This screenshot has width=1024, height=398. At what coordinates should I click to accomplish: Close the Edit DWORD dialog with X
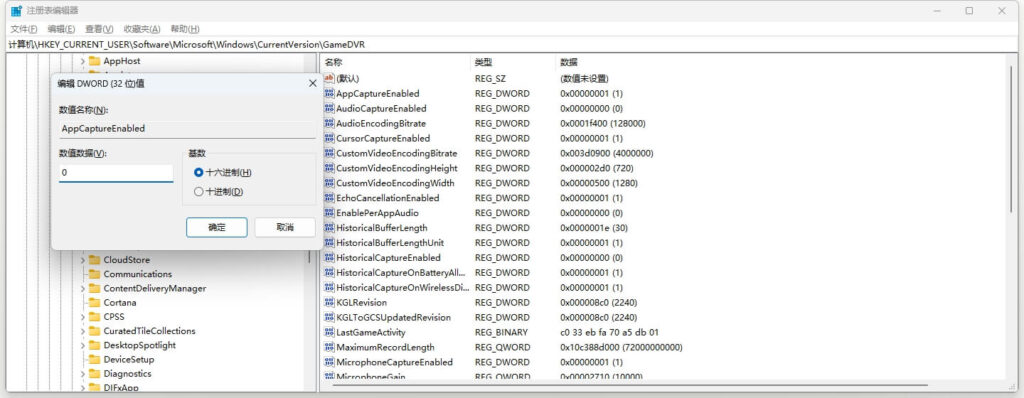pyautogui.click(x=312, y=83)
